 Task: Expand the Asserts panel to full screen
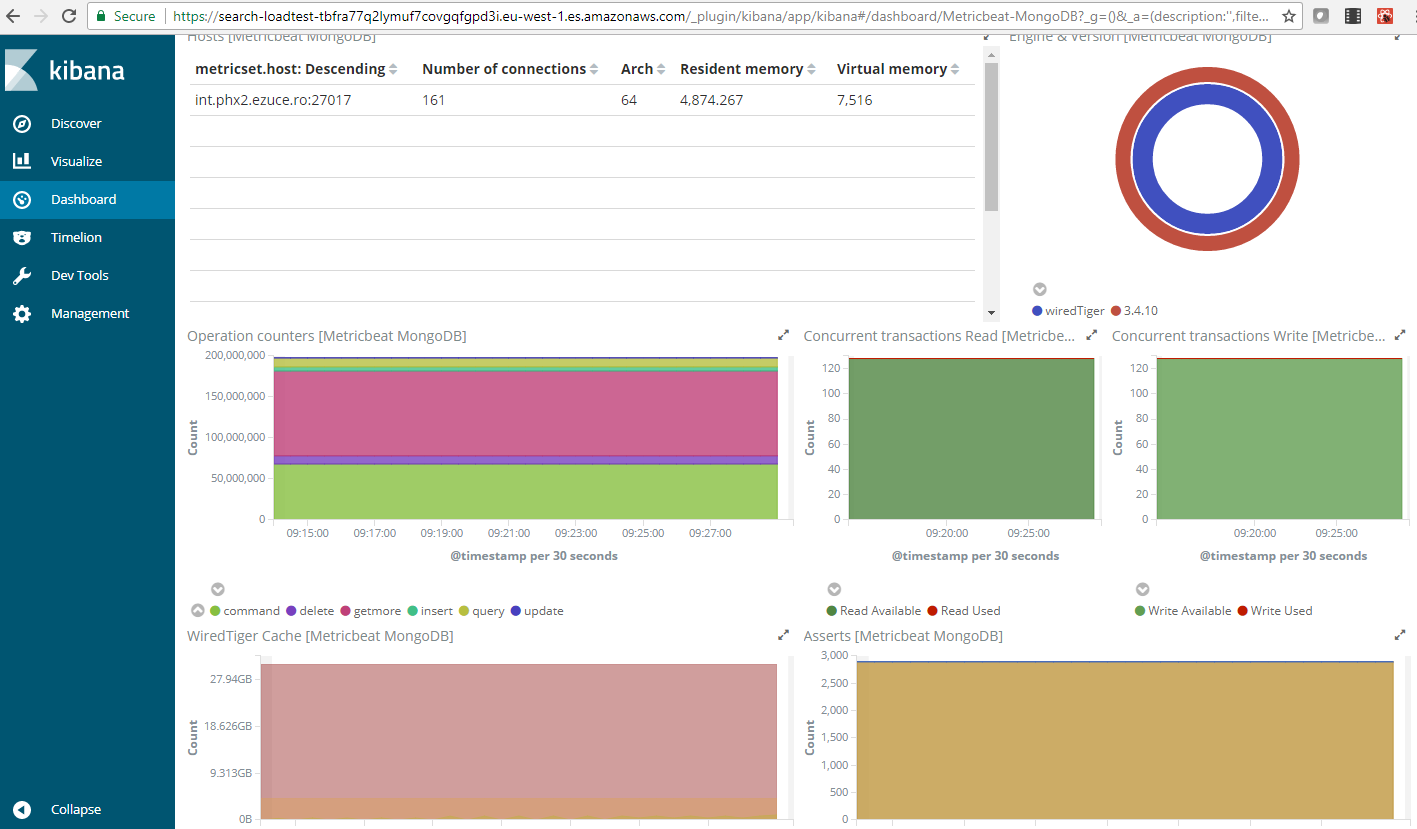[x=1400, y=635]
